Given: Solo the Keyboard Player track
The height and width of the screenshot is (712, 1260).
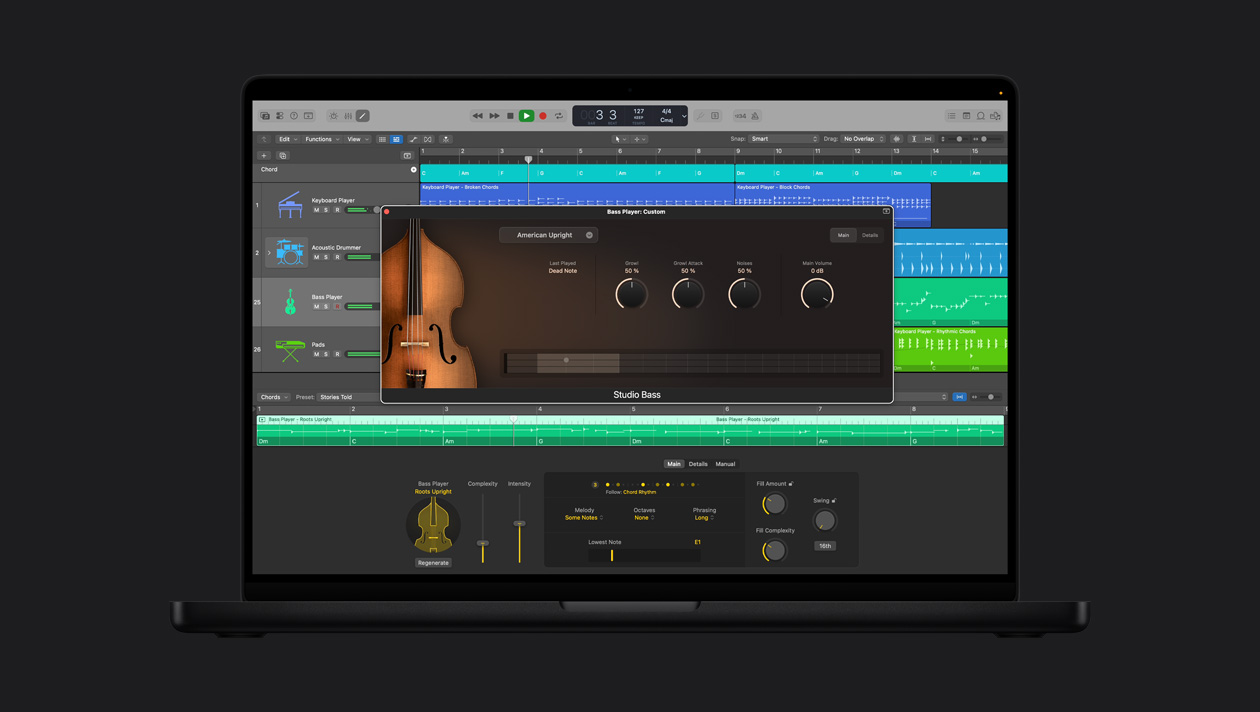Looking at the screenshot, I should [325, 210].
